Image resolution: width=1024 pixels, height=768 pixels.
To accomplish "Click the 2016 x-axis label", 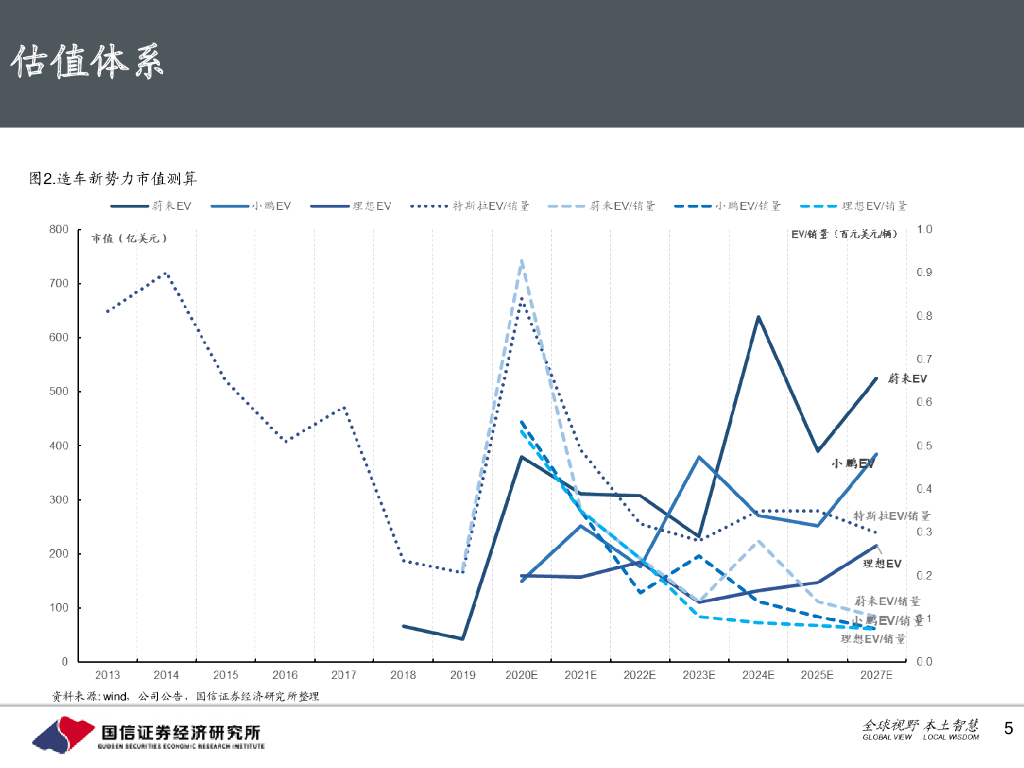I will coord(285,675).
